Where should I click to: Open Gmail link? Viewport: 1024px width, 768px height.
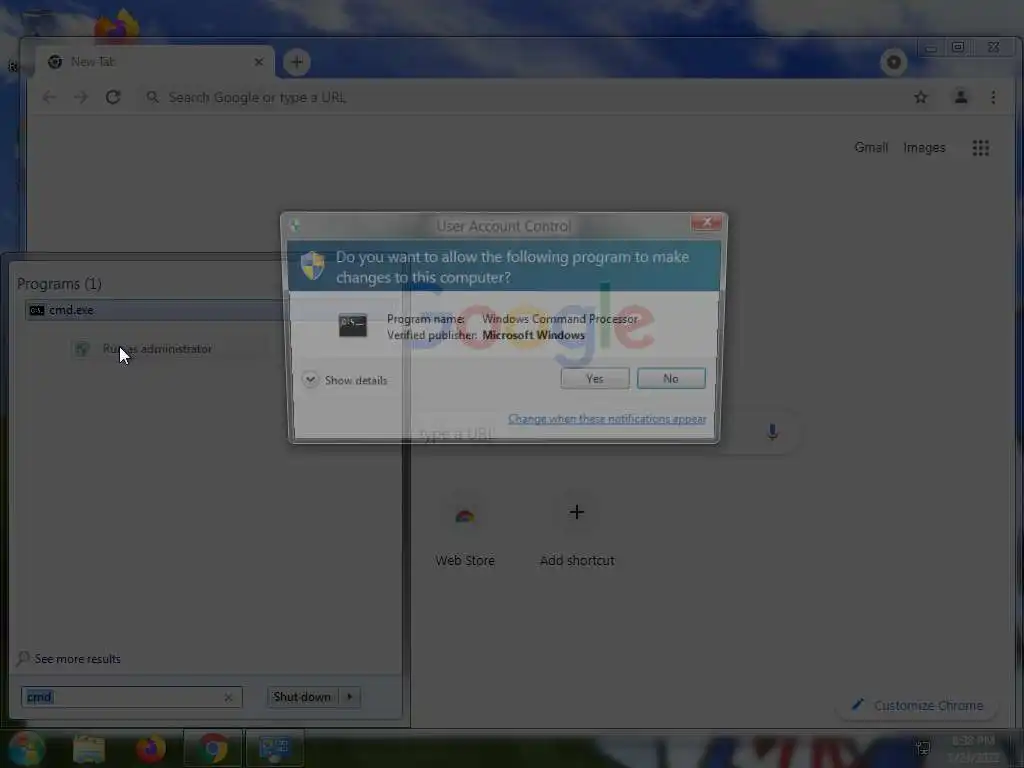point(871,148)
